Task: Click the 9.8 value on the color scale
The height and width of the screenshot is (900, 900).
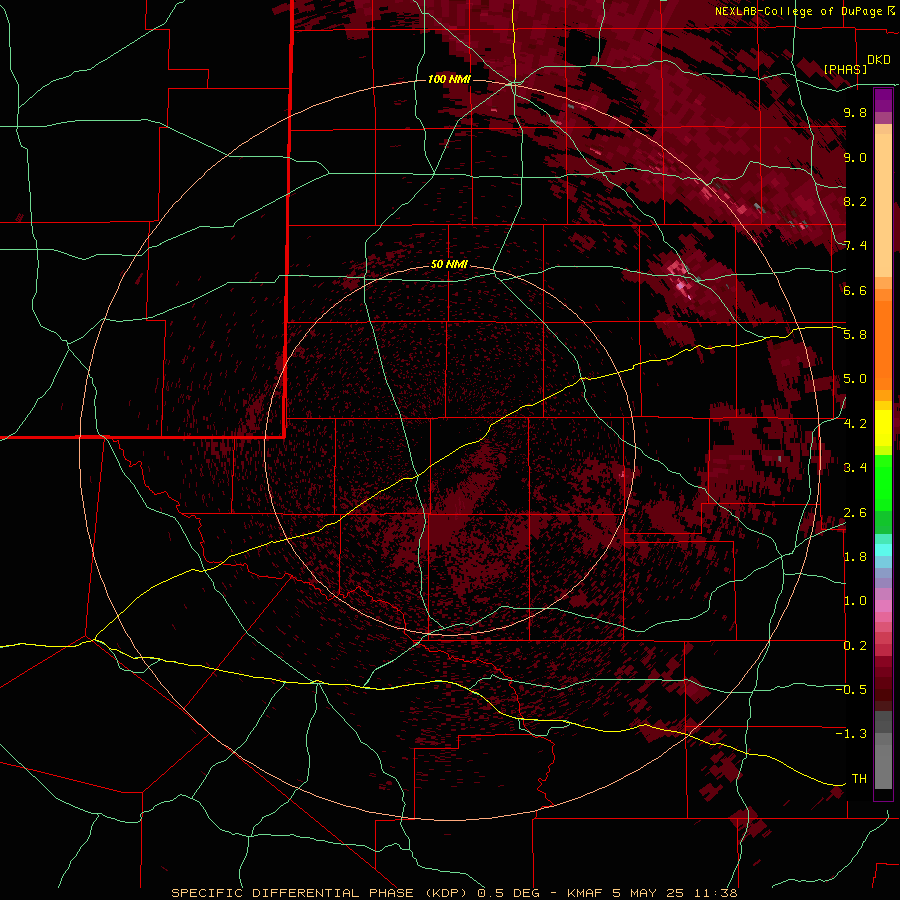Action: 855,112
